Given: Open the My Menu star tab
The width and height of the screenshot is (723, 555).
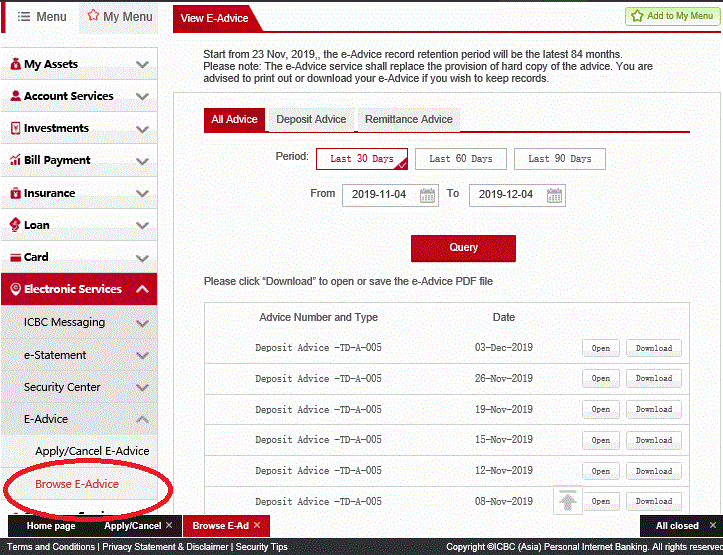Looking at the screenshot, I should point(119,17).
